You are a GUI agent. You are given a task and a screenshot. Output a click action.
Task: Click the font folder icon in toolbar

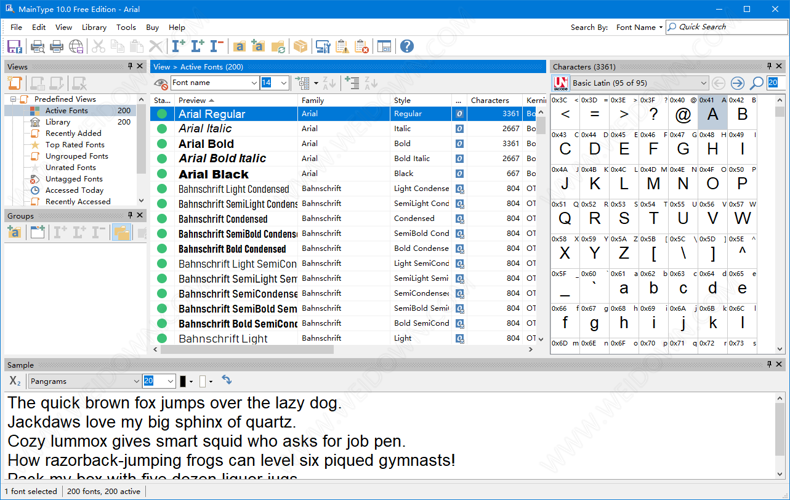tap(239, 46)
